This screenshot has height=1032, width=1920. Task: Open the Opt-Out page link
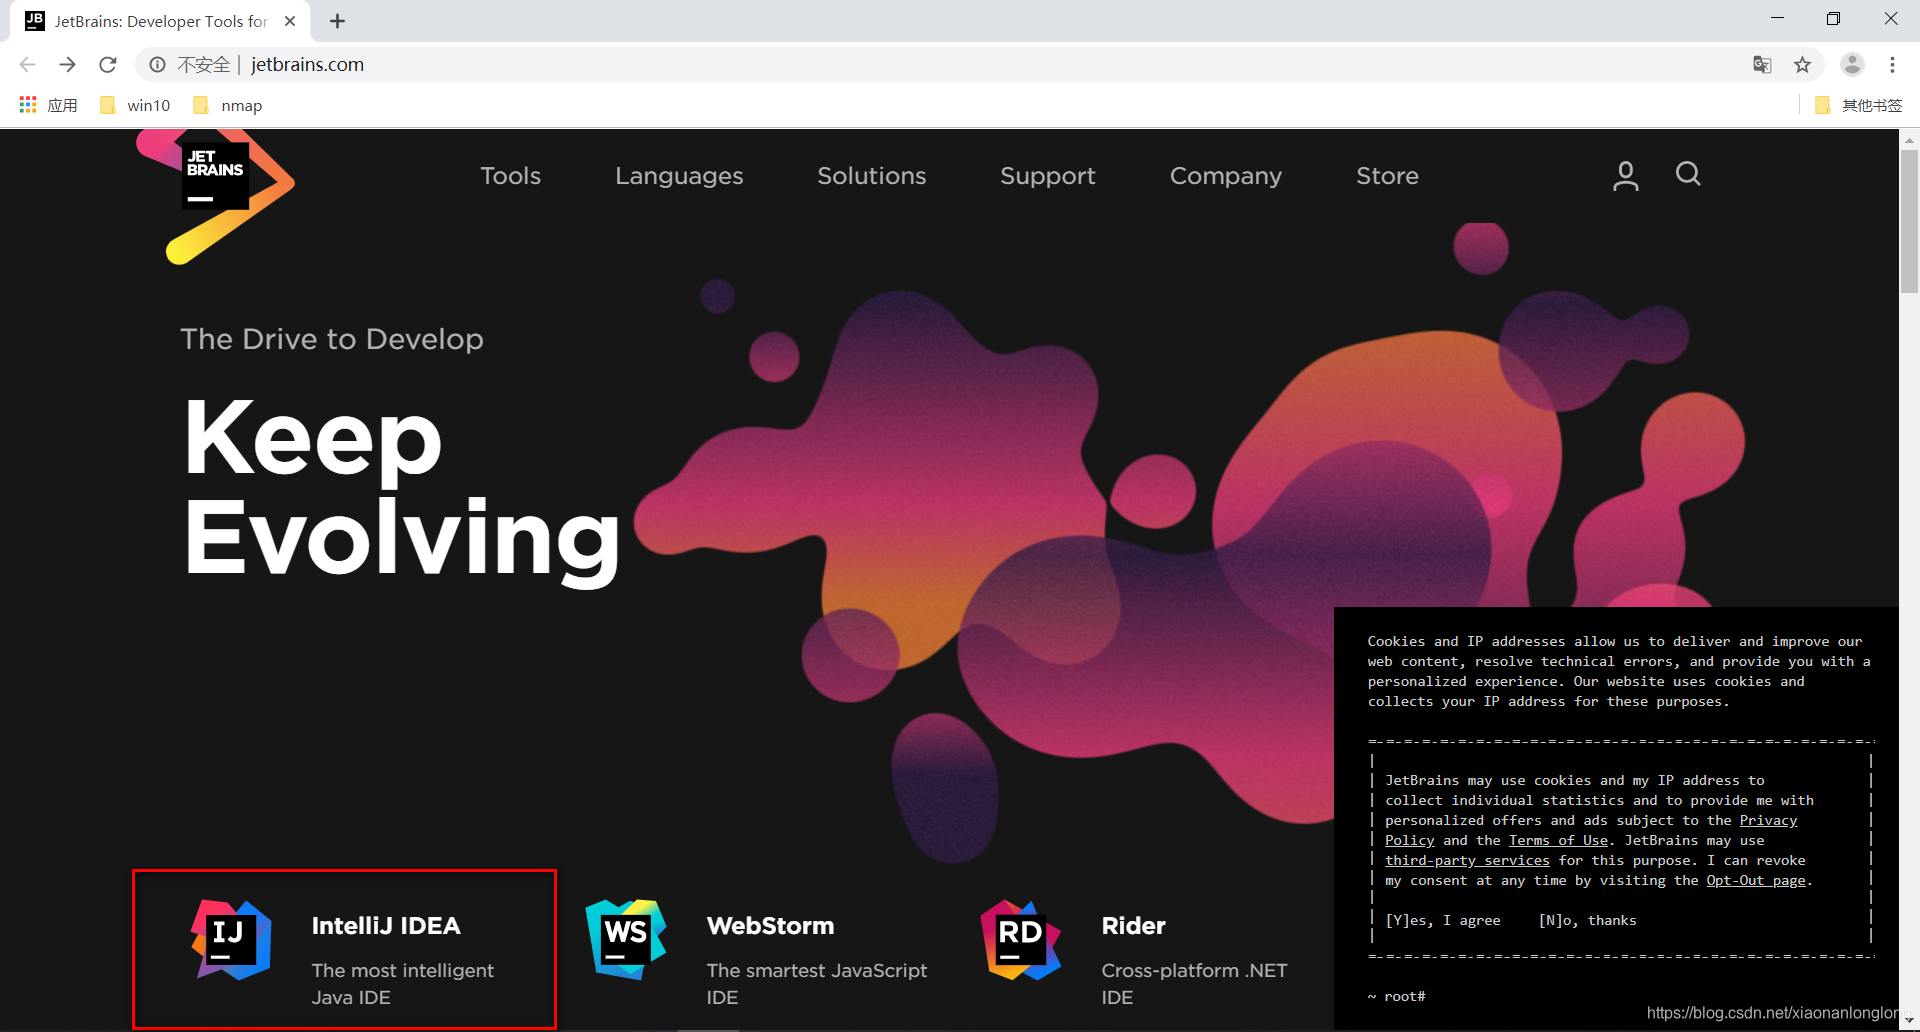point(1756,881)
